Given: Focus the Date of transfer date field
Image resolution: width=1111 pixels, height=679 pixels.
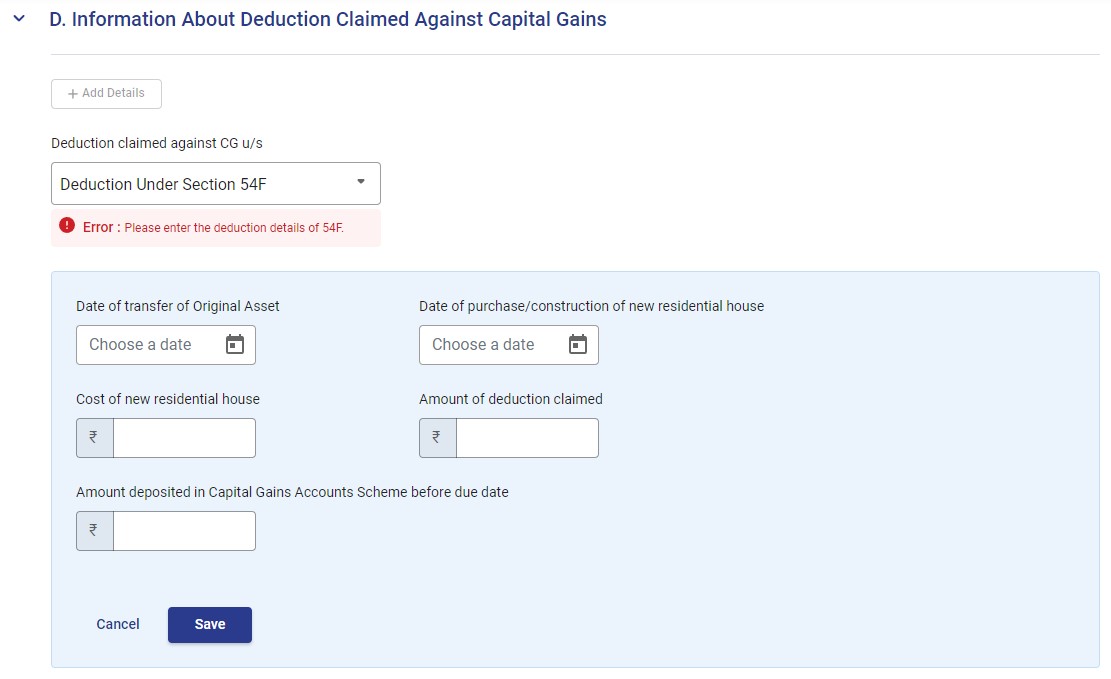Looking at the screenshot, I should pyautogui.click(x=148, y=345).
